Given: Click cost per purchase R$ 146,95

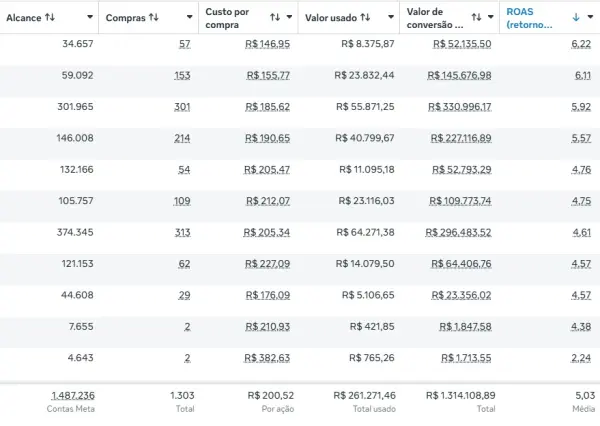Looking at the screenshot, I should tap(267, 44).
